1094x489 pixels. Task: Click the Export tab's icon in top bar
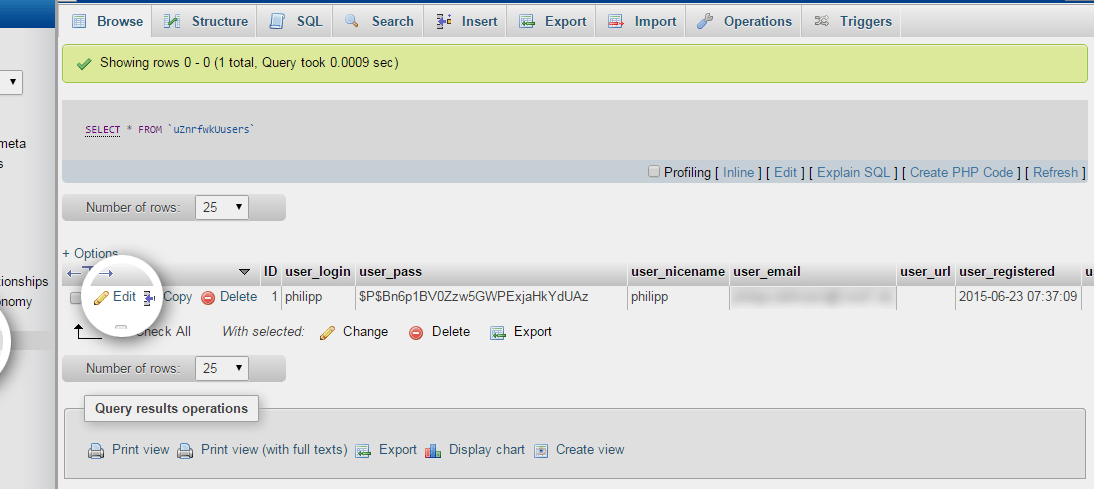pos(527,22)
